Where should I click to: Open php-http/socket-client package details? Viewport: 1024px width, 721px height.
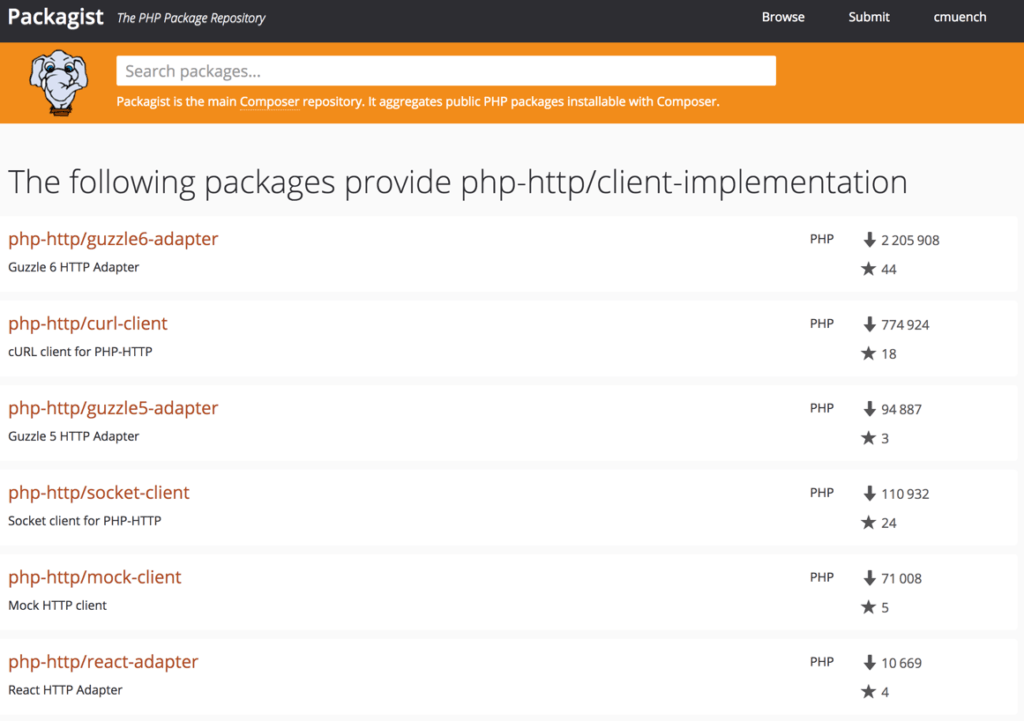pos(99,493)
